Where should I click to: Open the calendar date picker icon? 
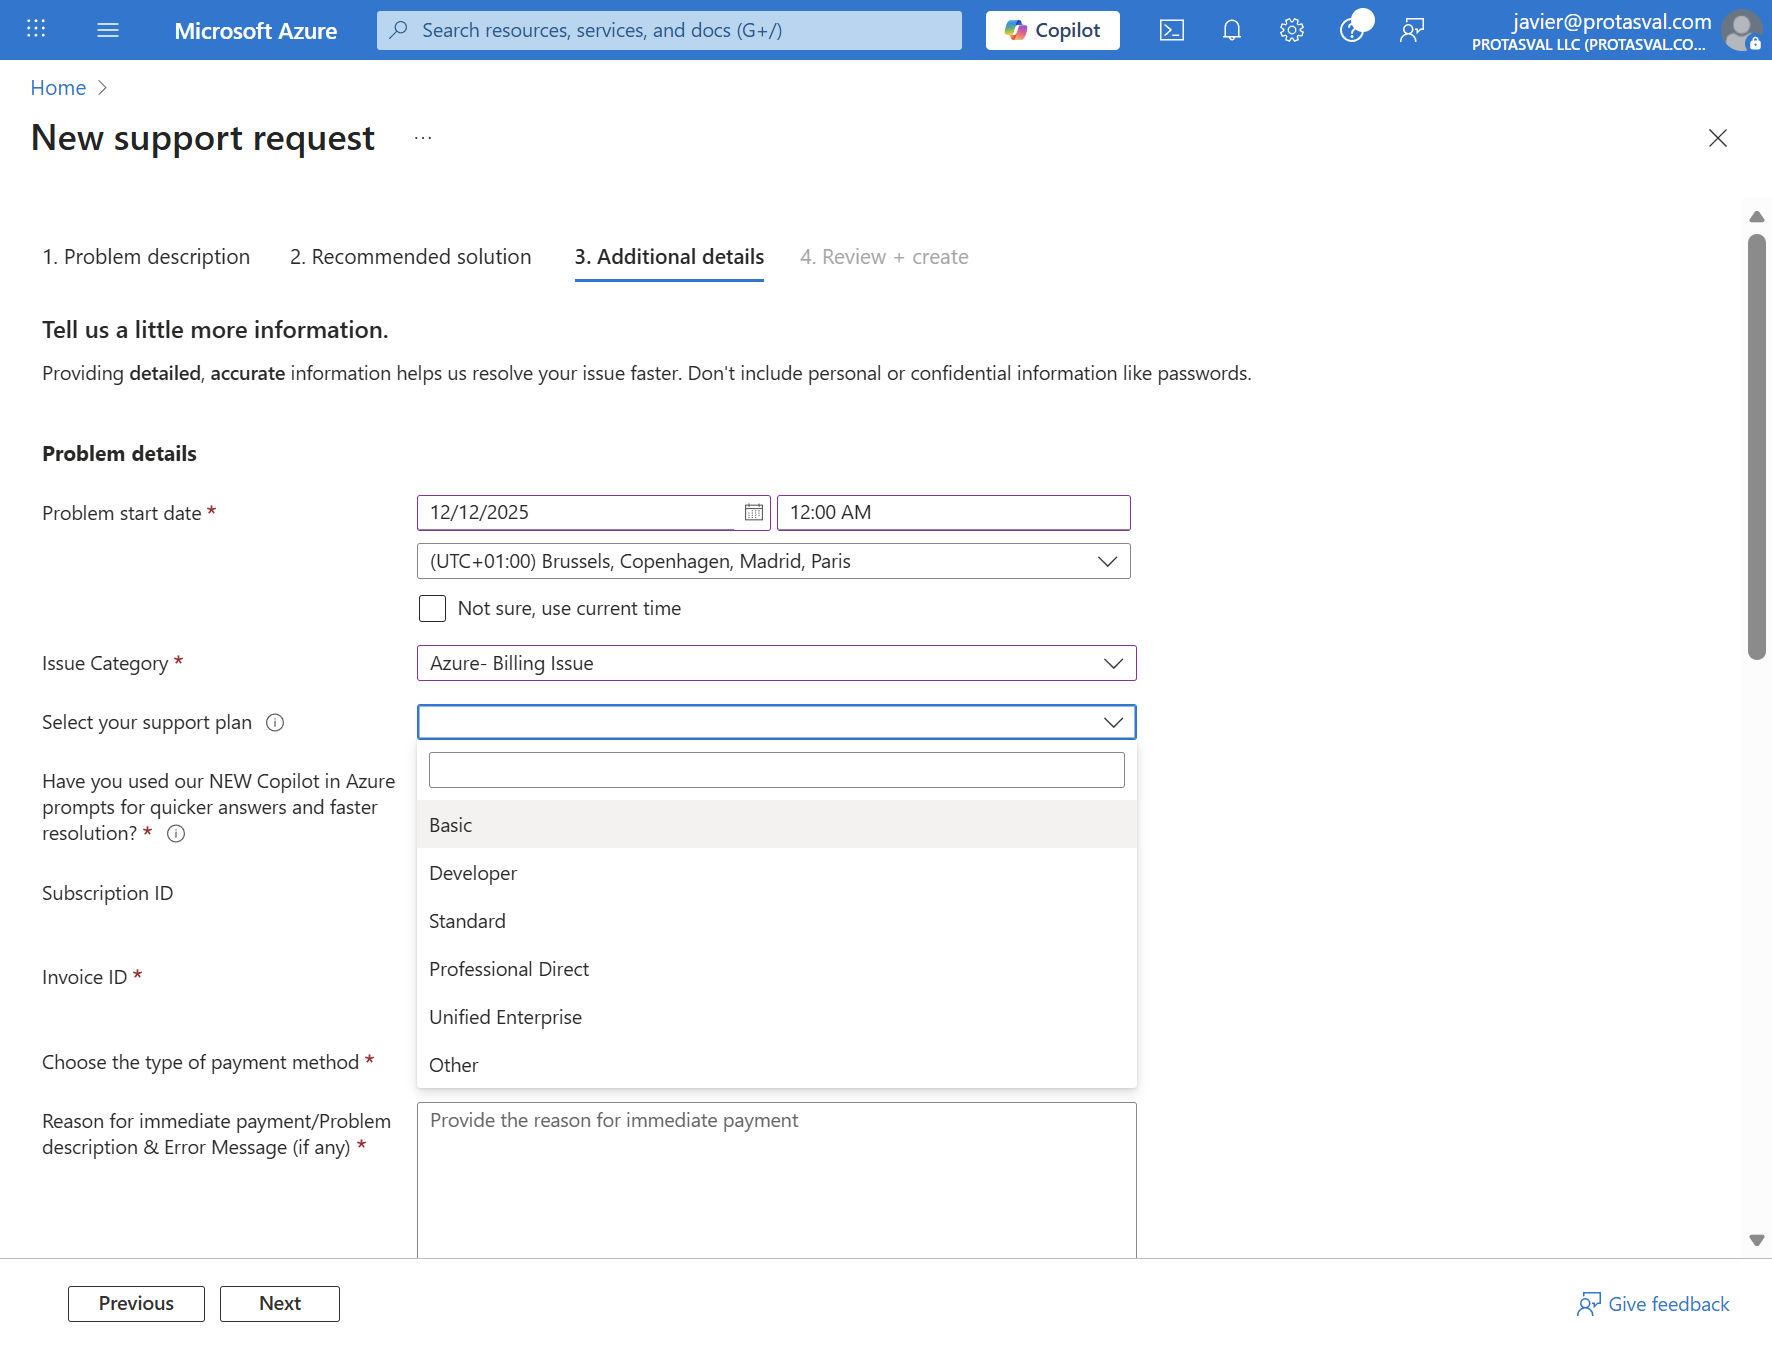click(754, 513)
